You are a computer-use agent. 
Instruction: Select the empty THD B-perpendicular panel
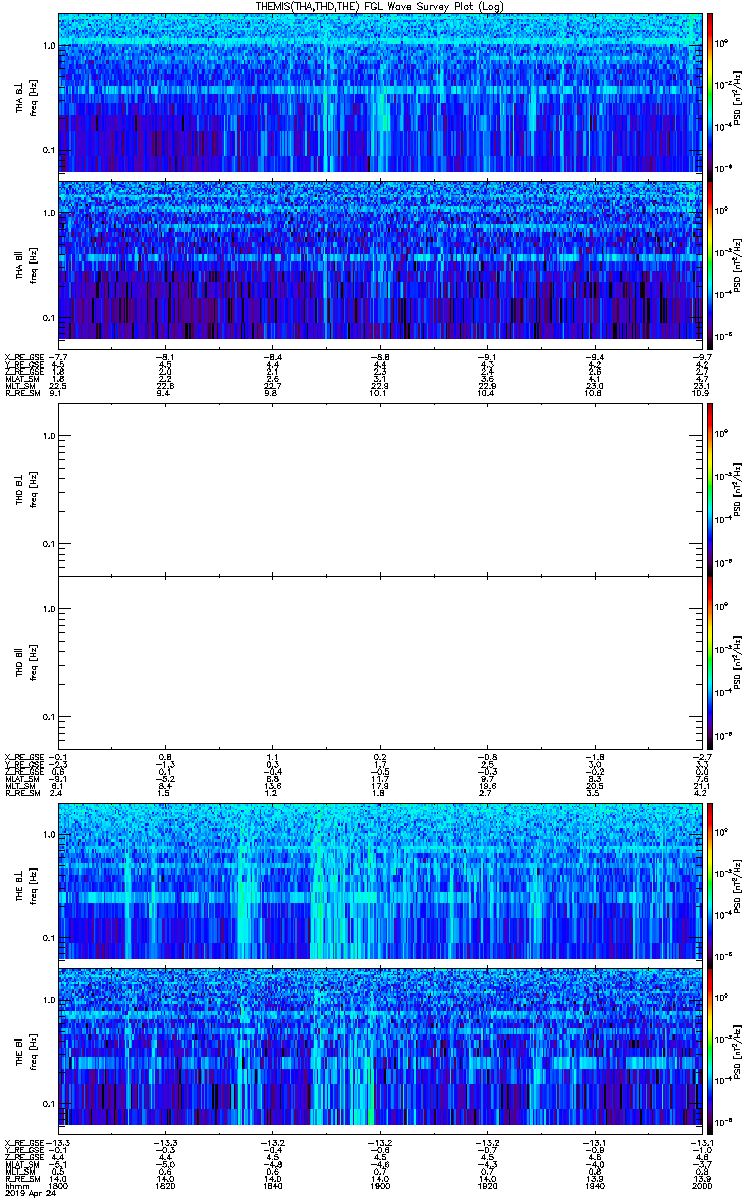[379, 488]
